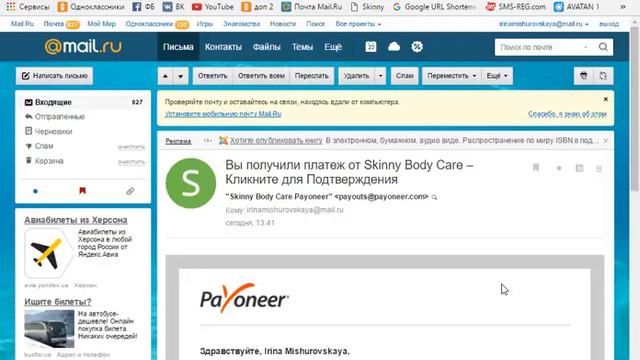Select the Входящие folder

[x=83, y=102]
